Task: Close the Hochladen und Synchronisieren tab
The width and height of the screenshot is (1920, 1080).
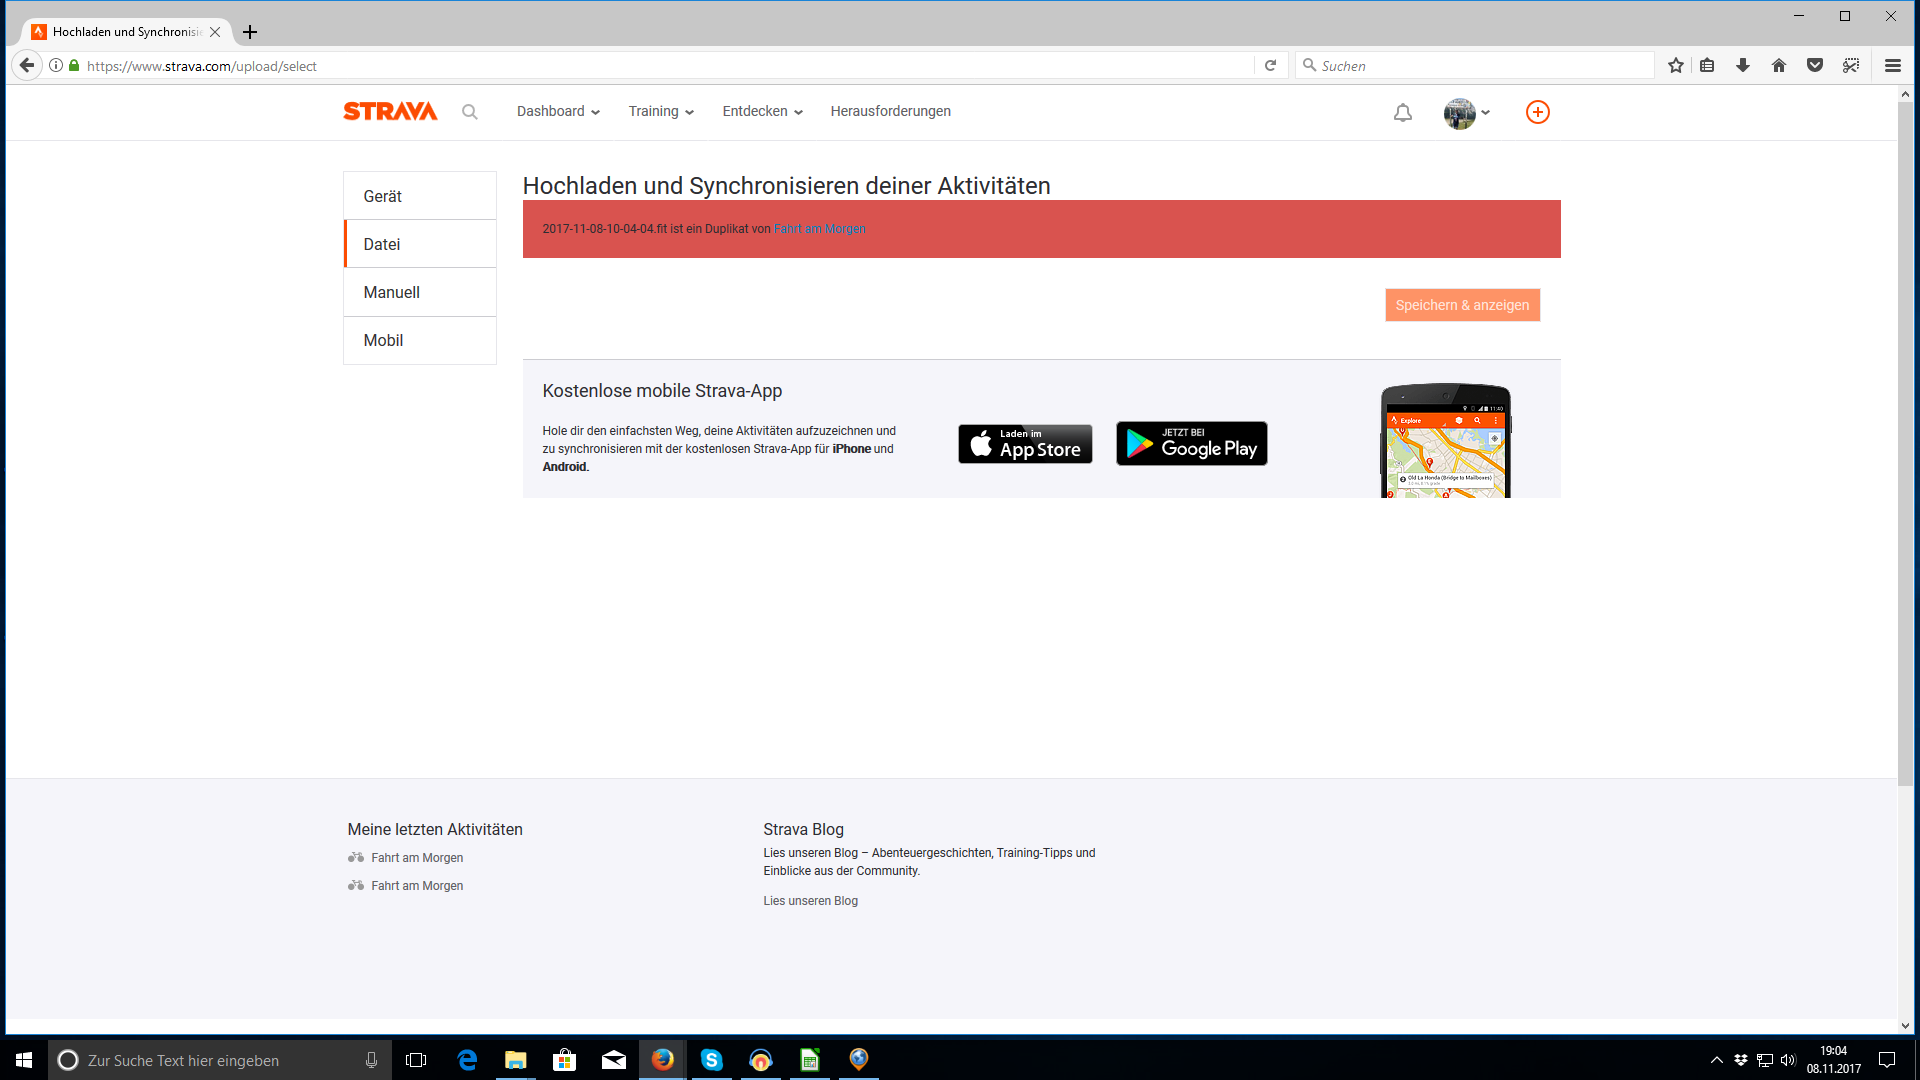Action: tap(215, 32)
